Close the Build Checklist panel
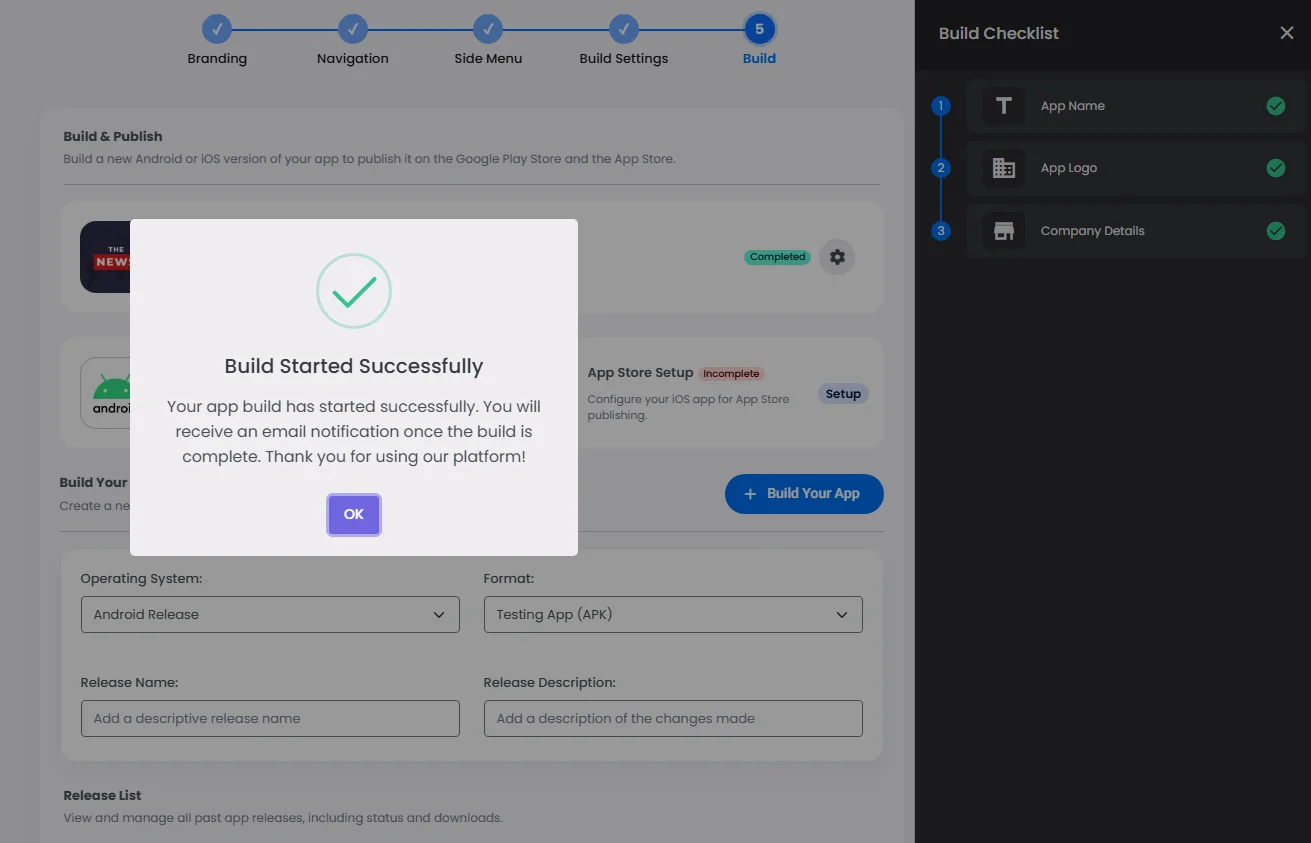 1286,33
